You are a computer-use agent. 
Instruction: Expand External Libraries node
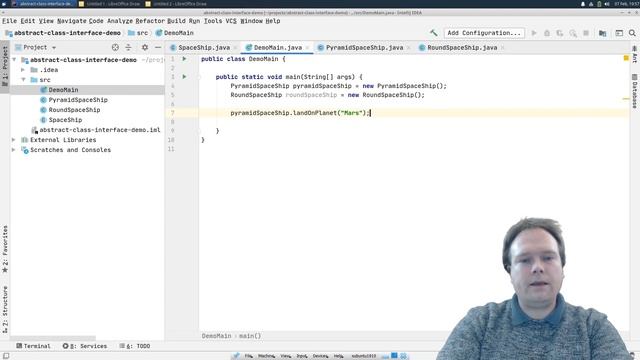[x=14, y=140]
